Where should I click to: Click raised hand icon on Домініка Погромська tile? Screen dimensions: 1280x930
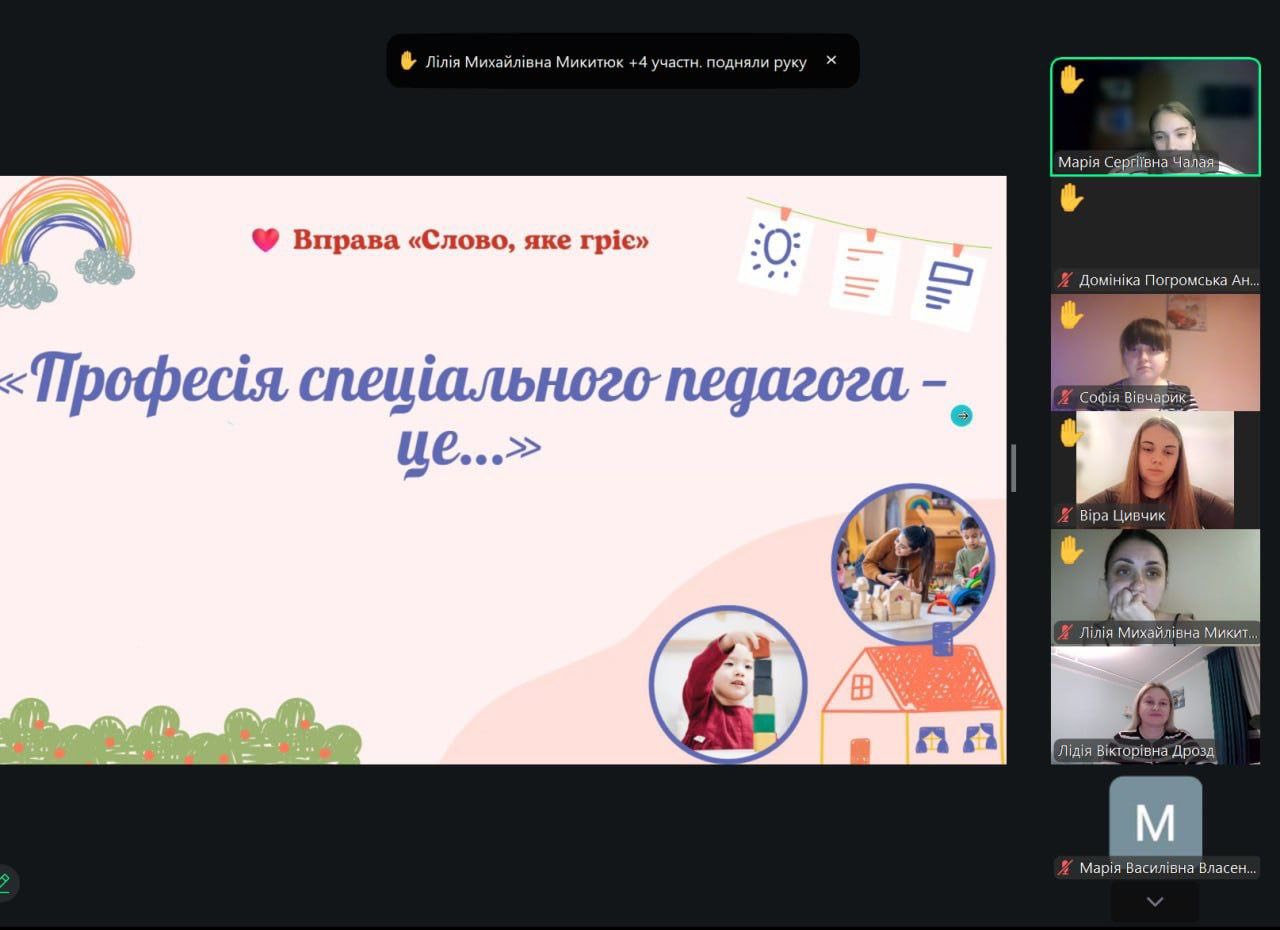tap(1071, 197)
